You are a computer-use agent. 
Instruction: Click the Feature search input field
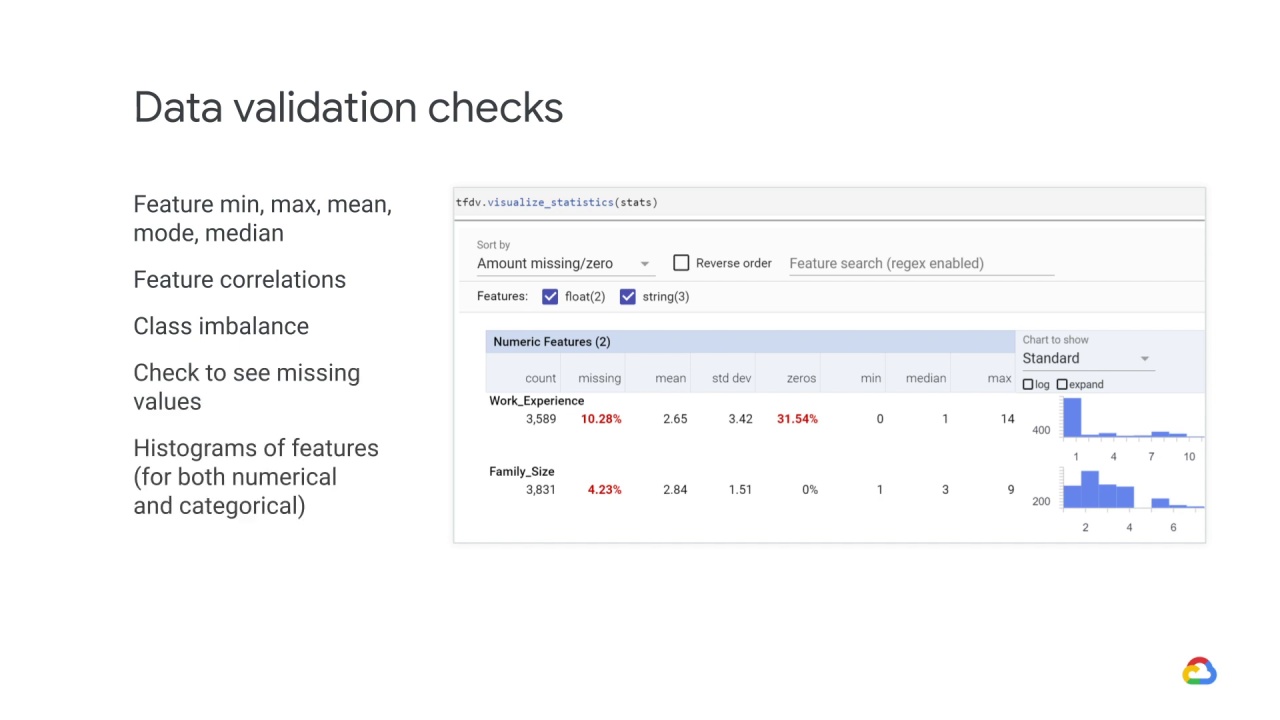920,264
